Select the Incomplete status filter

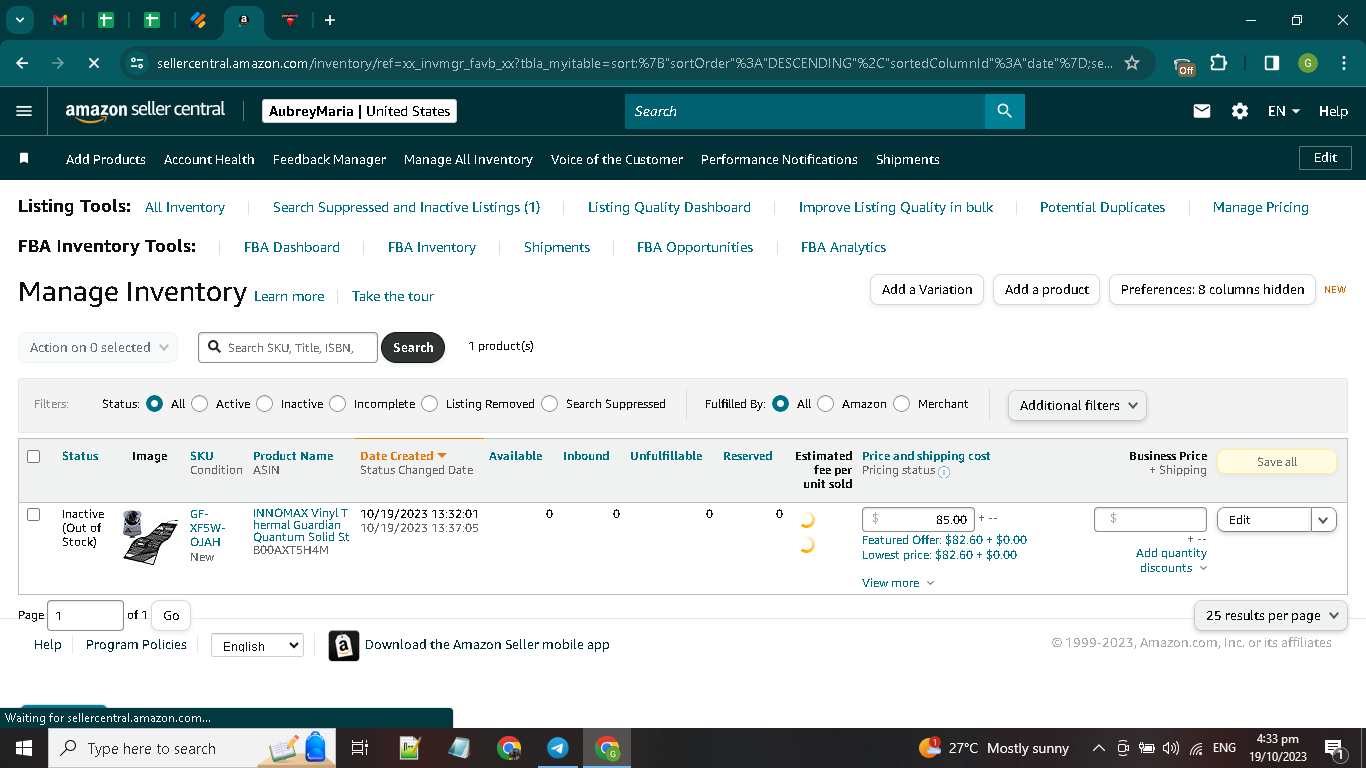pos(337,404)
